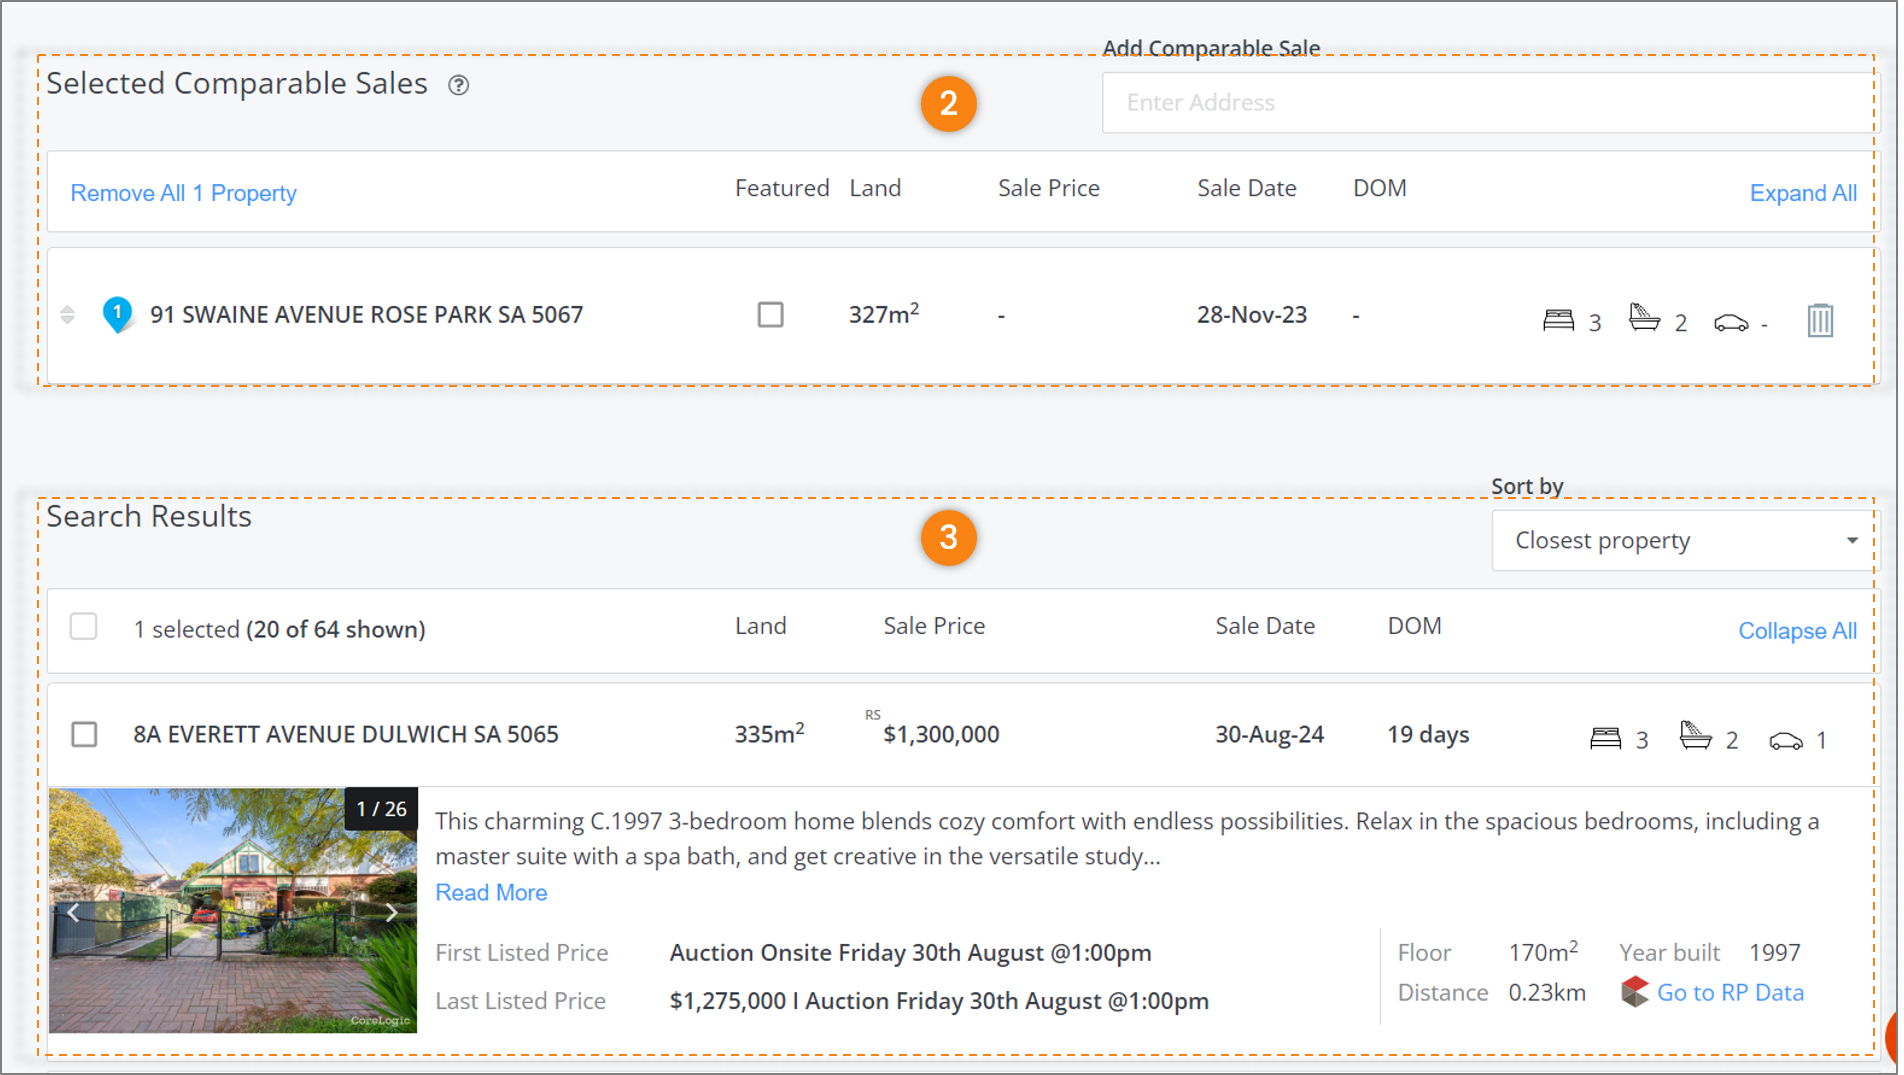Click Sale Date header in Selected Comparable Sales
The height and width of the screenshot is (1075, 1904).
click(1246, 188)
